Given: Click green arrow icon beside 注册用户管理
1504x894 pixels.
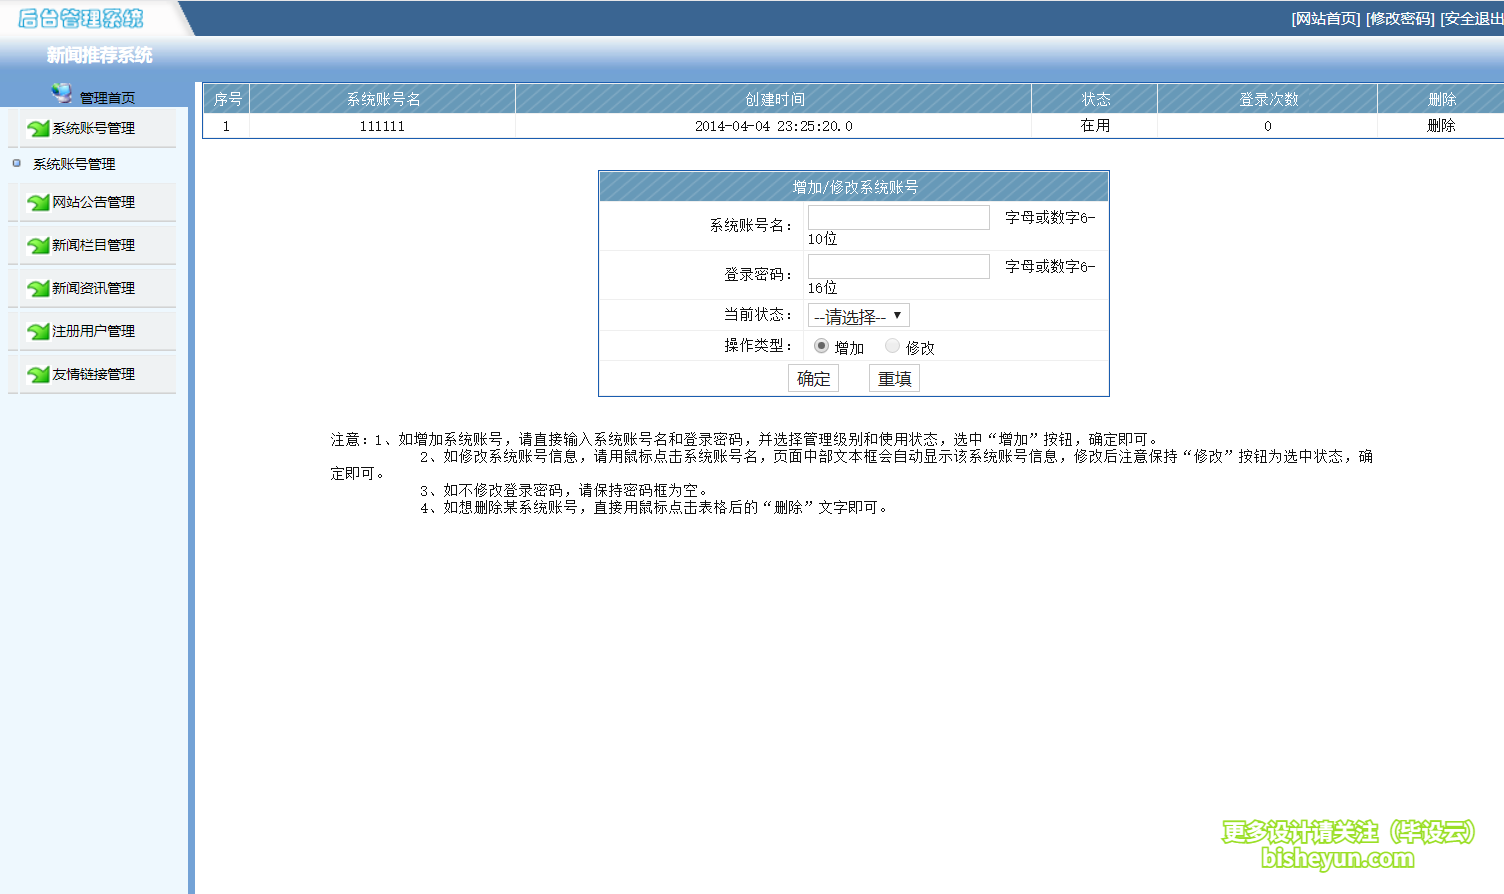Looking at the screenshot, I should pyautogui.click(x=38, y=331).
